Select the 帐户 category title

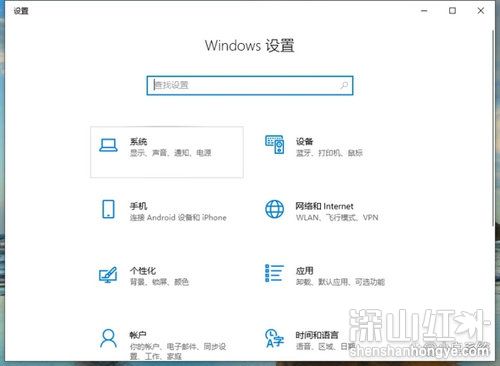click(x=138, y=335)
